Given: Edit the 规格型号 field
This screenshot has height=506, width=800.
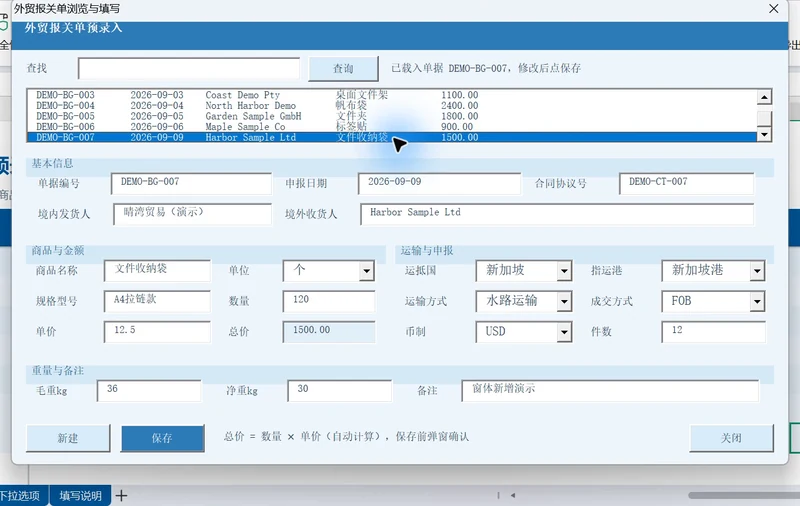Looking at the screenshot, I should (x=157, y=301).
